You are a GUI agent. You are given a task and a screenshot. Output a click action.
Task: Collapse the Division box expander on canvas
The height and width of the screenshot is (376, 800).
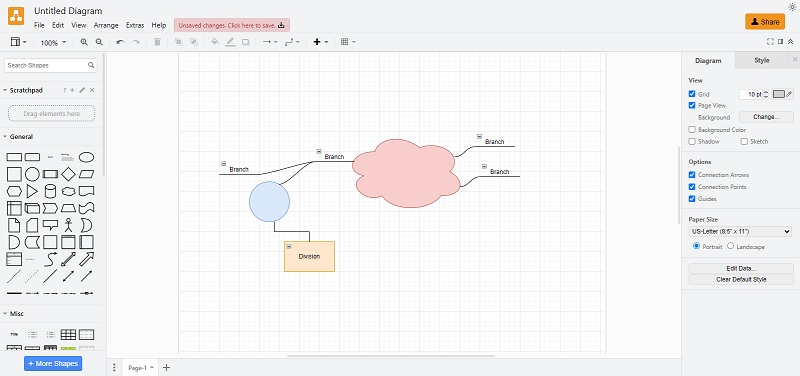[x=289, y=246]
